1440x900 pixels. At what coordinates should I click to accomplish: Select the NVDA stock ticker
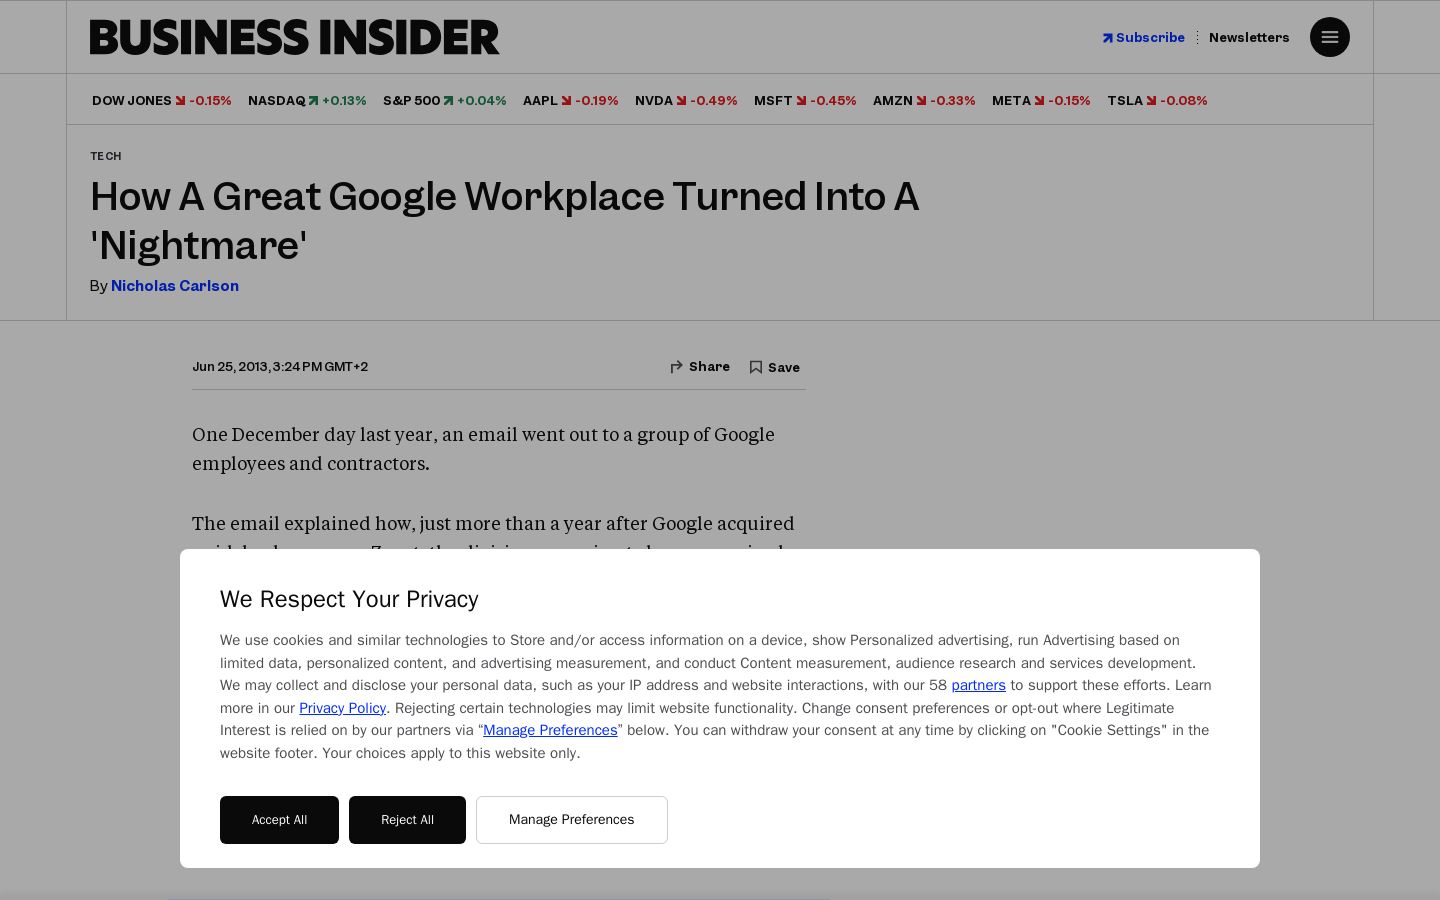coord(686,100)
